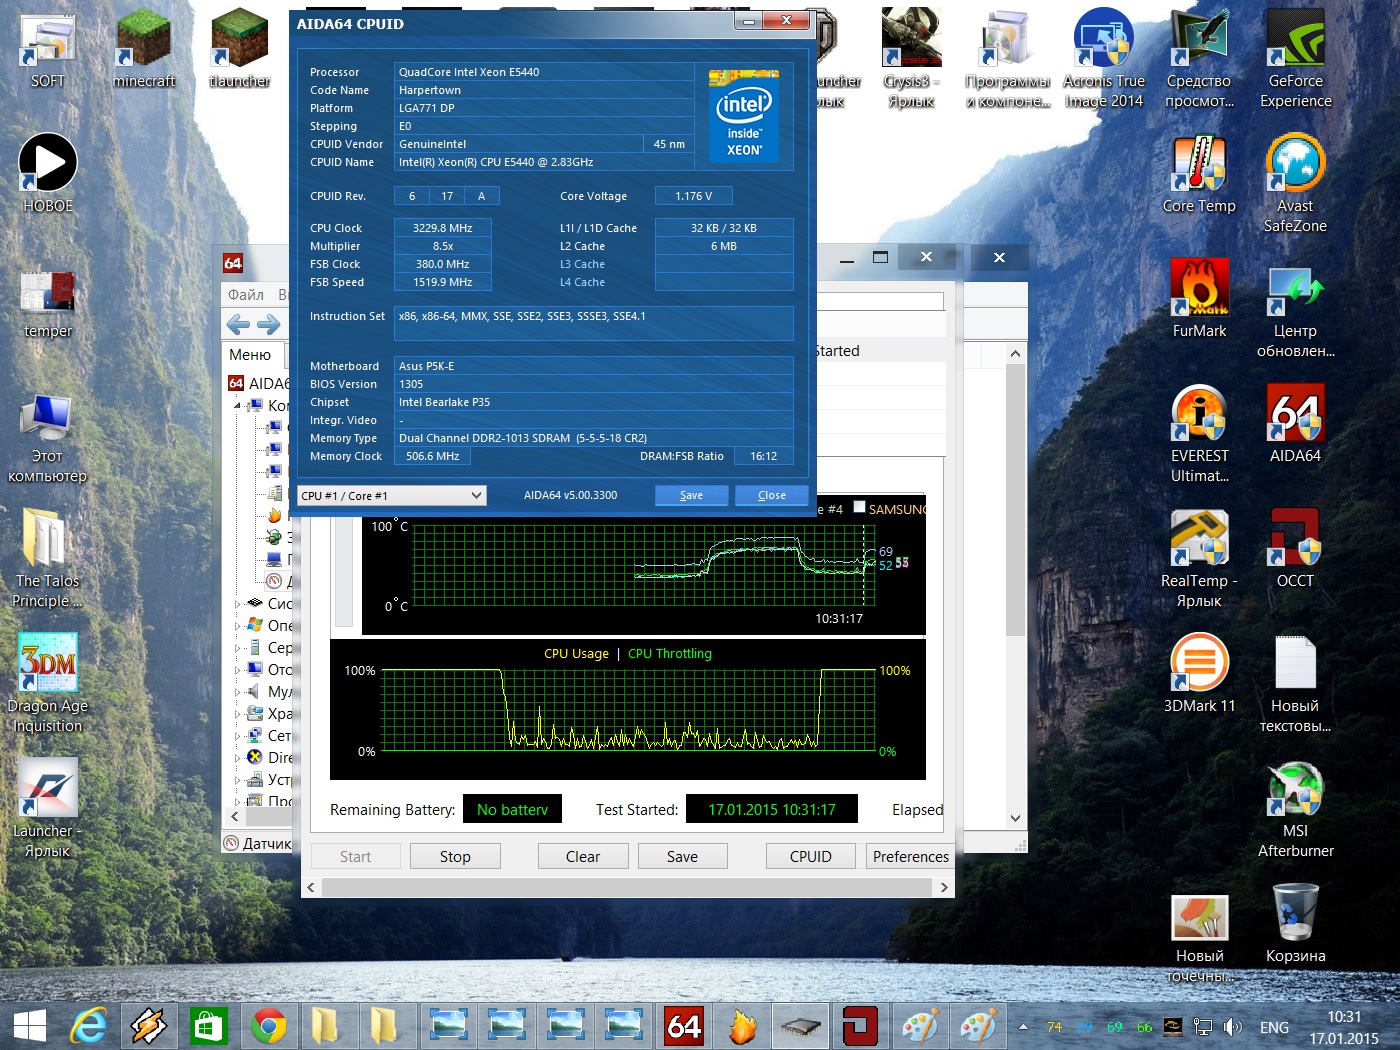Click the AIDA64 forward arrow toolbar icon
The height and width of the screenshot is (1050, 1400).
point(269,324)
